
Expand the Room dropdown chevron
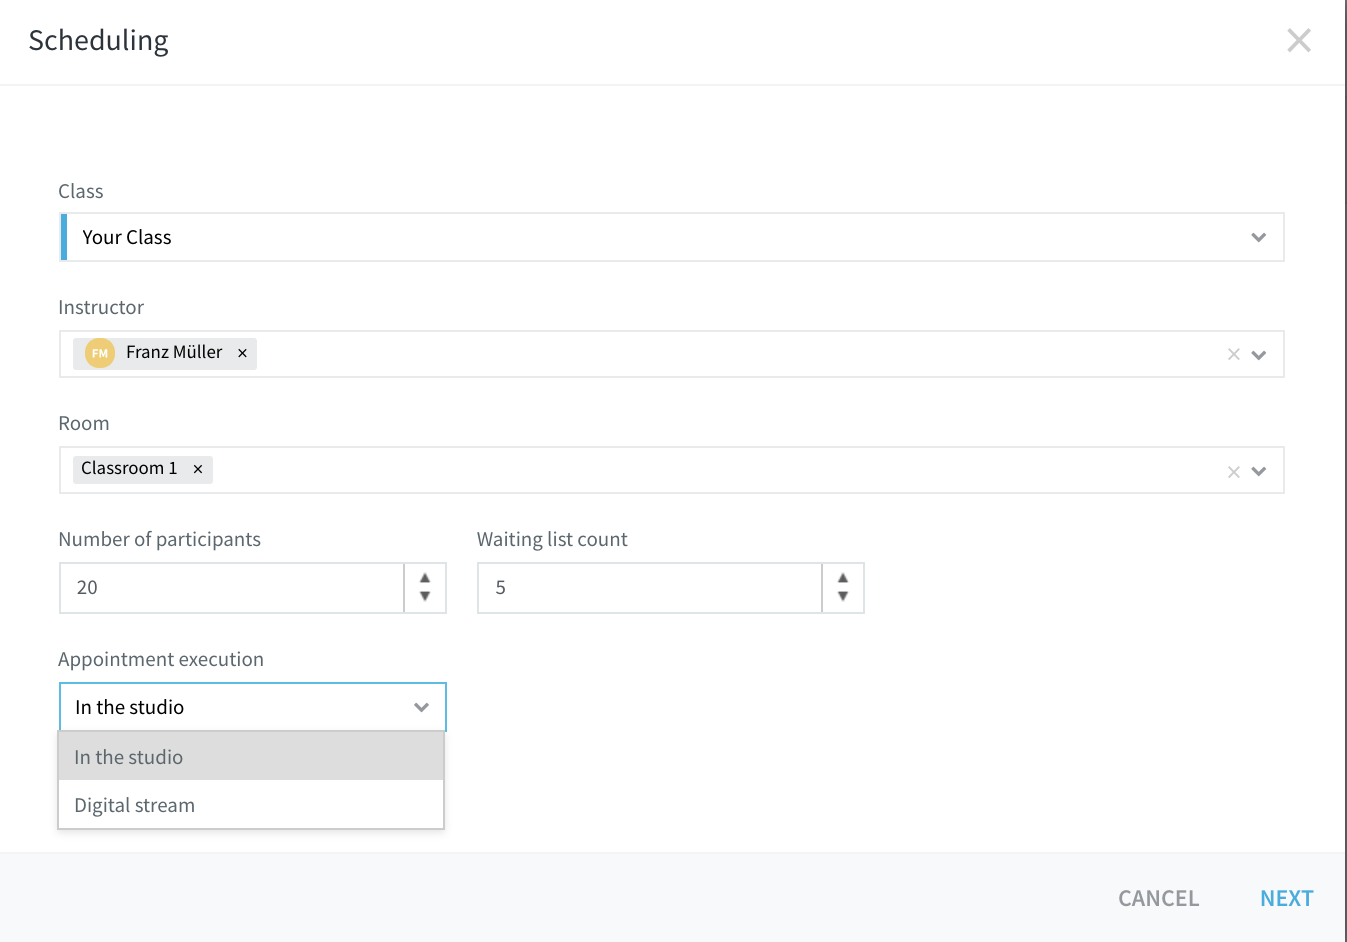[1259, 471]
